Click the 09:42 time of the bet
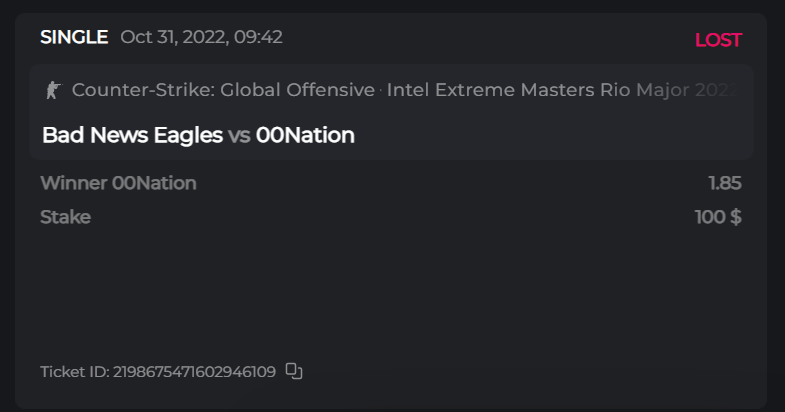785x412 pixels. click(258, 38)
